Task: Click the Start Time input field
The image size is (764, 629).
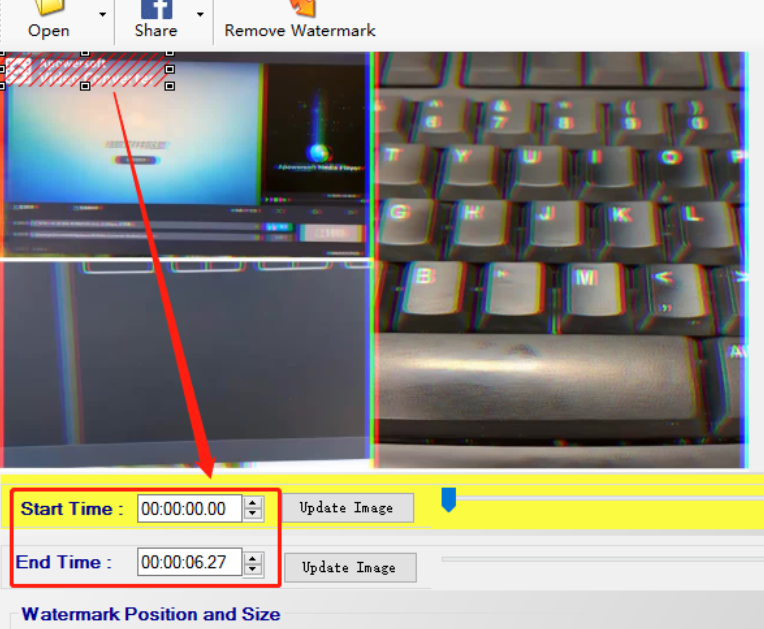Action: click(190, 509)
